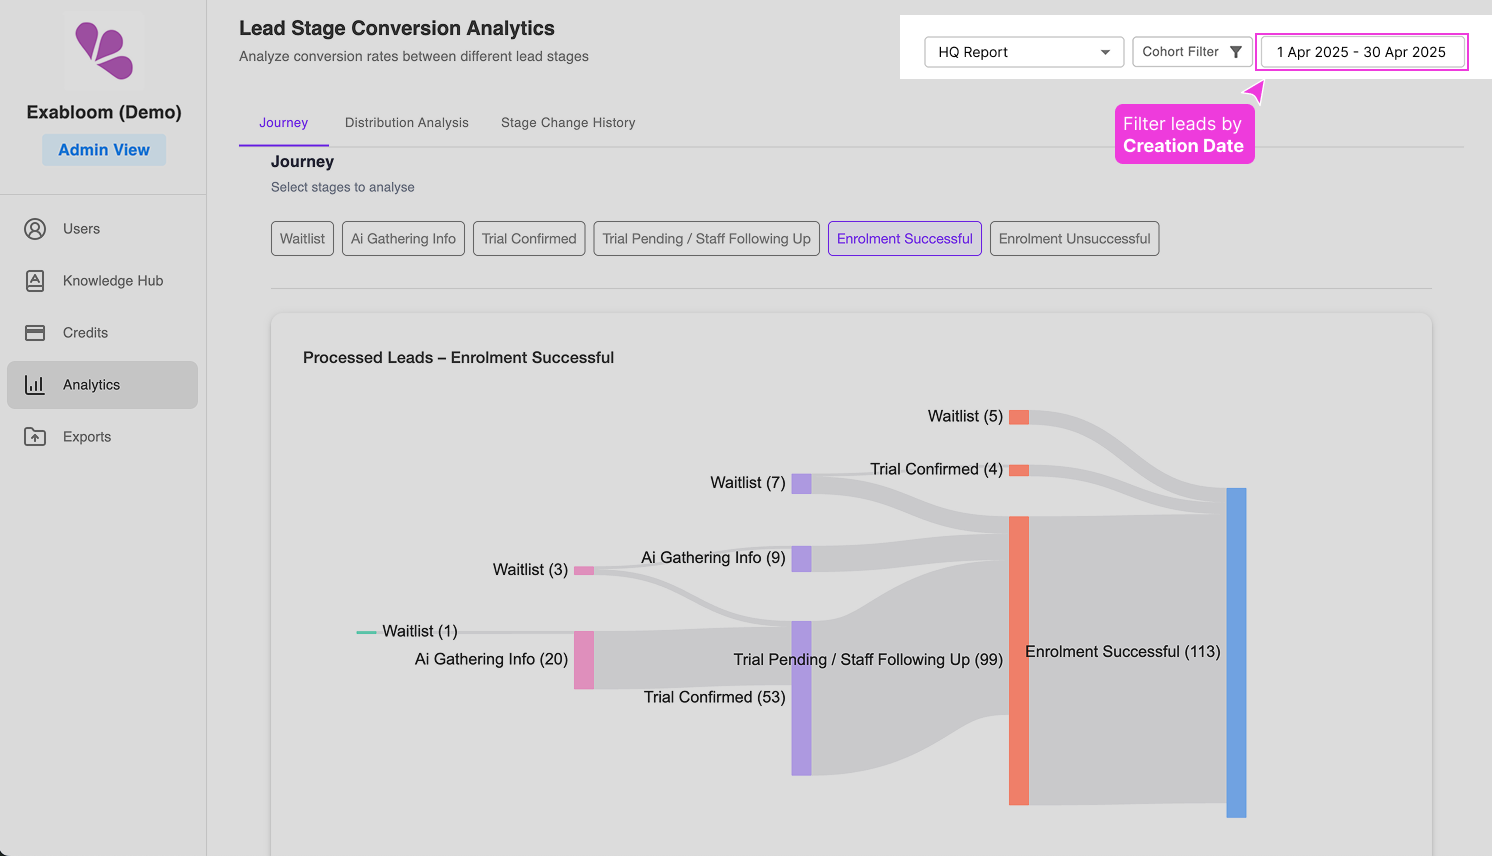Open the date range picker
The width and height of the screenshot is (1492, 856).
coord(1361,52)
